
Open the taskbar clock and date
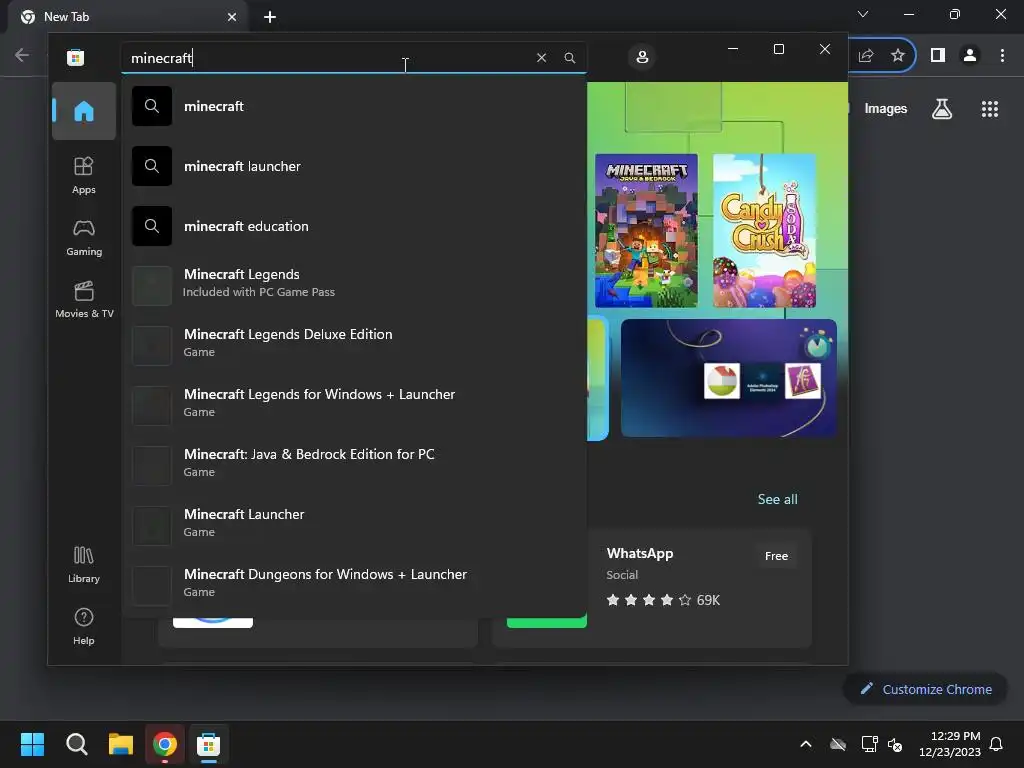point(949,744)
